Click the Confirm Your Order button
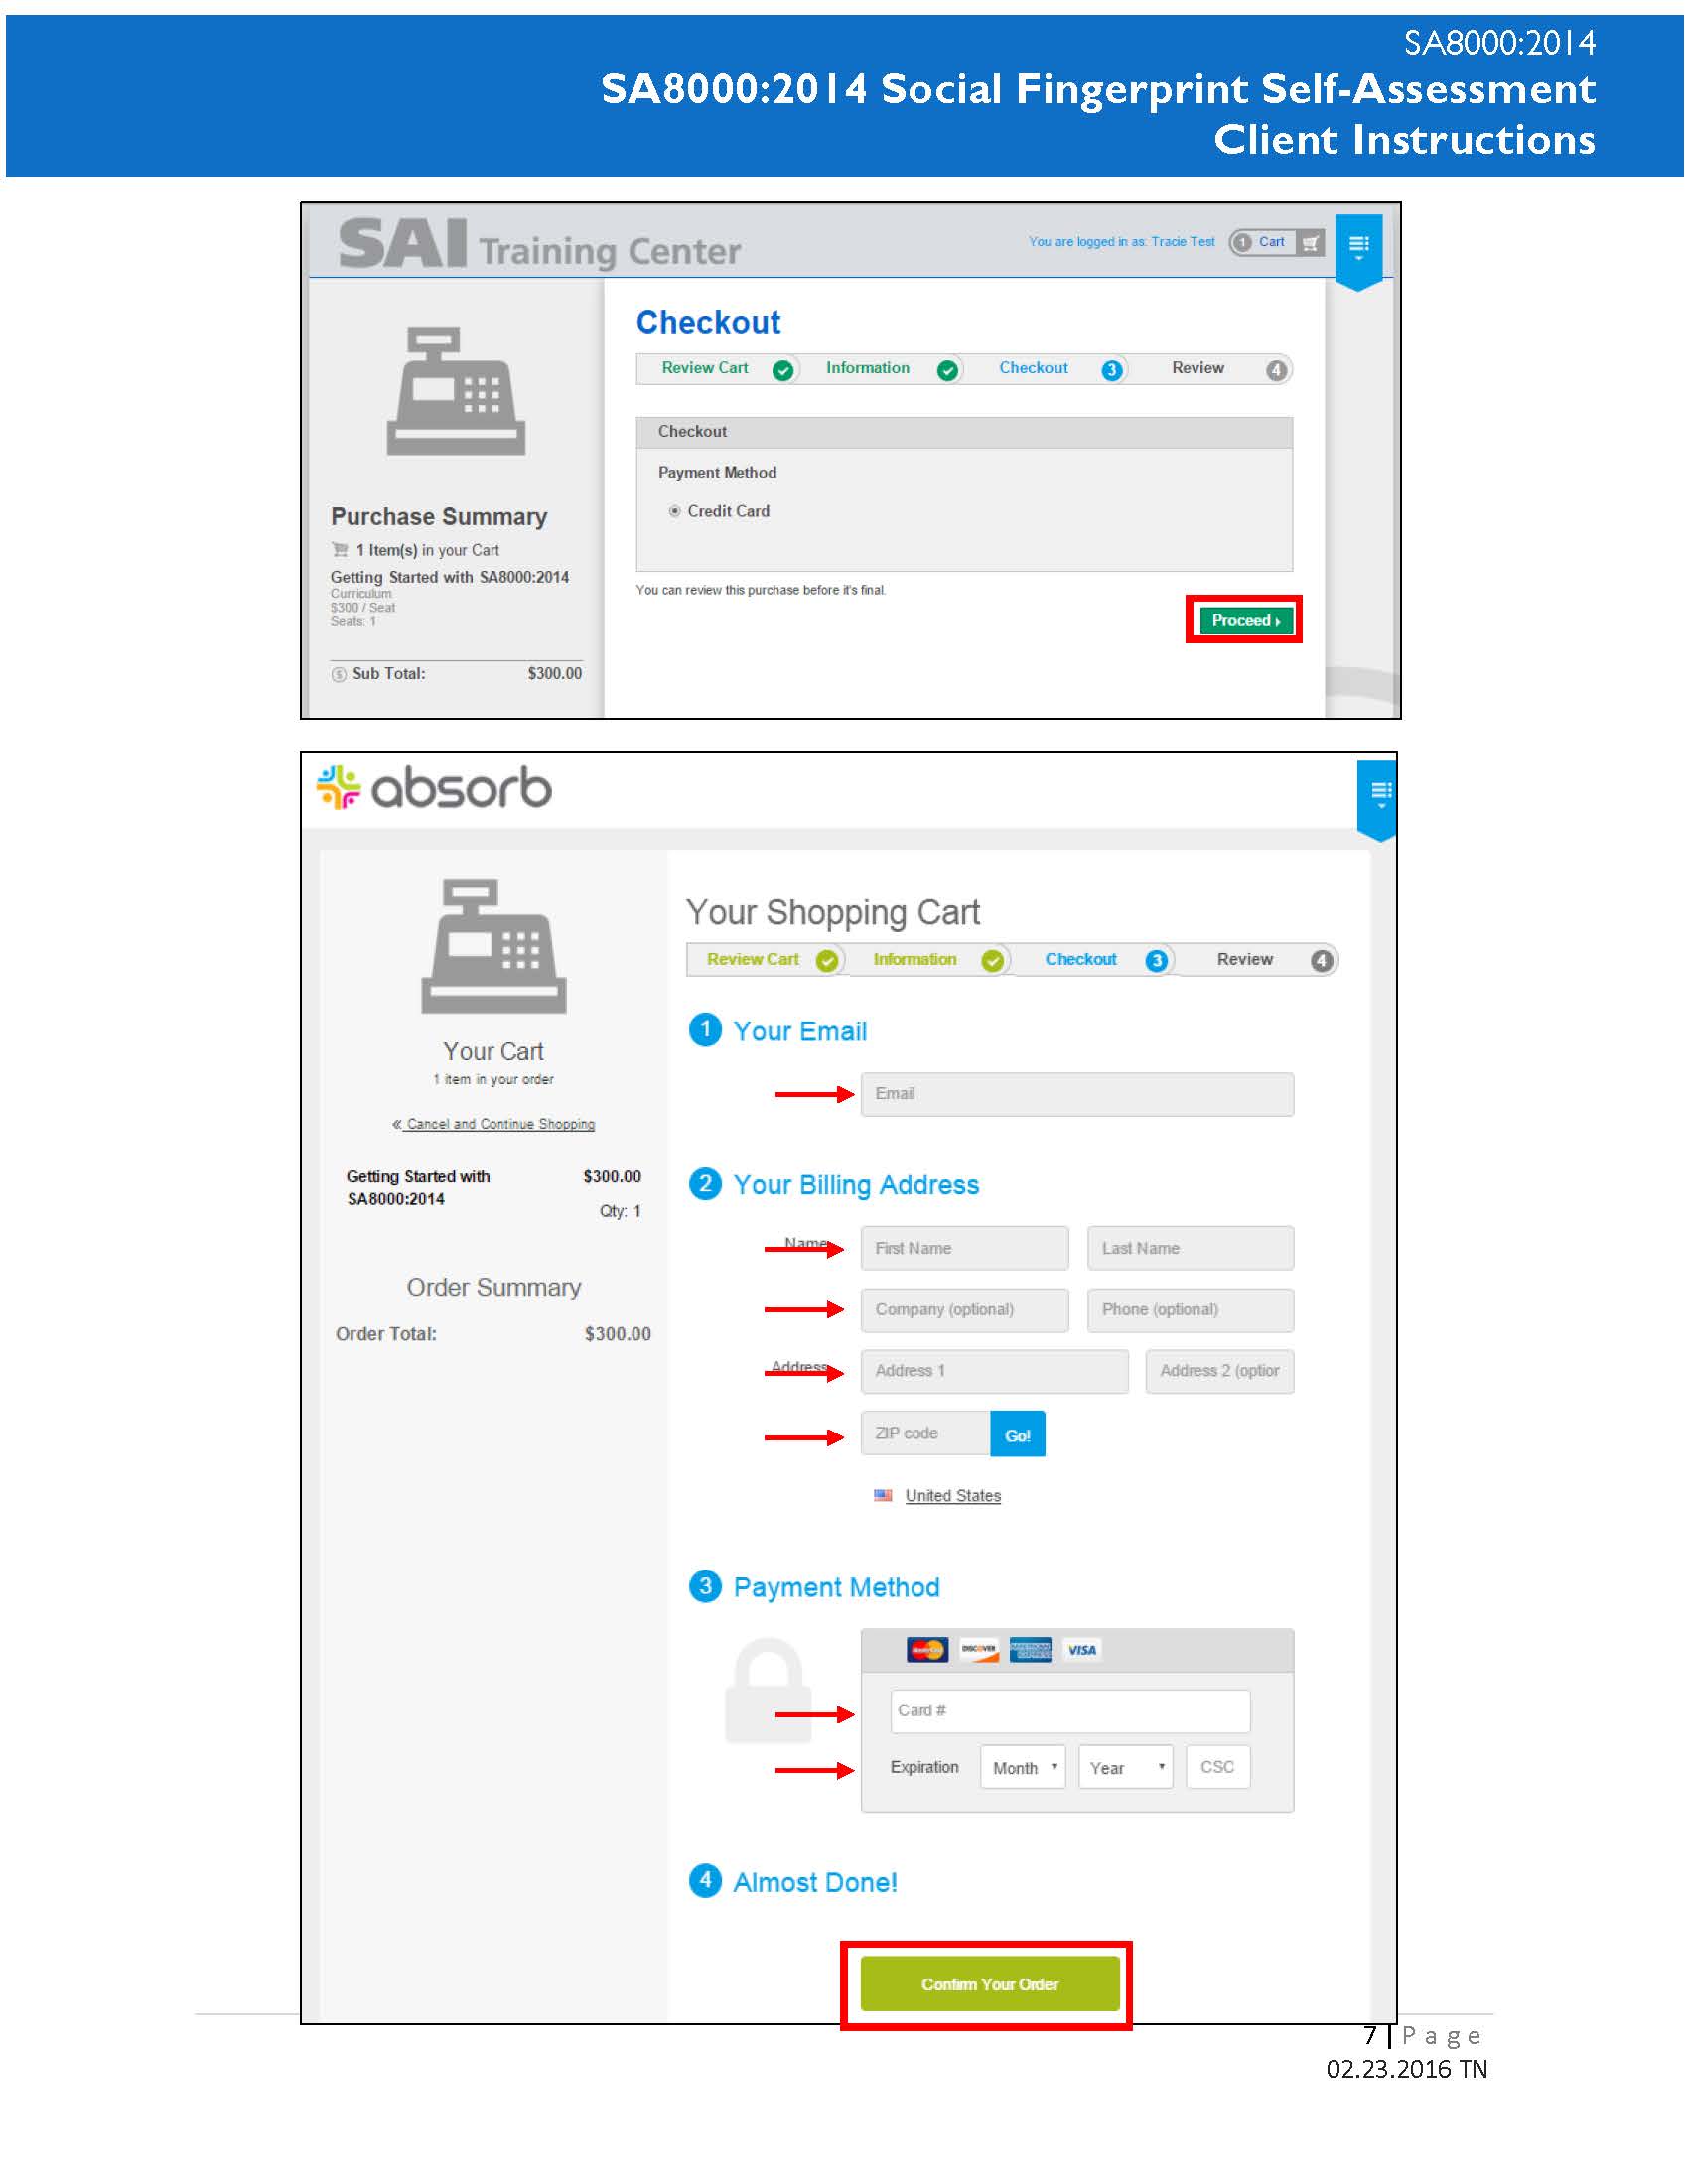Screen dimensions: 1688x2184 (989, 1984)
